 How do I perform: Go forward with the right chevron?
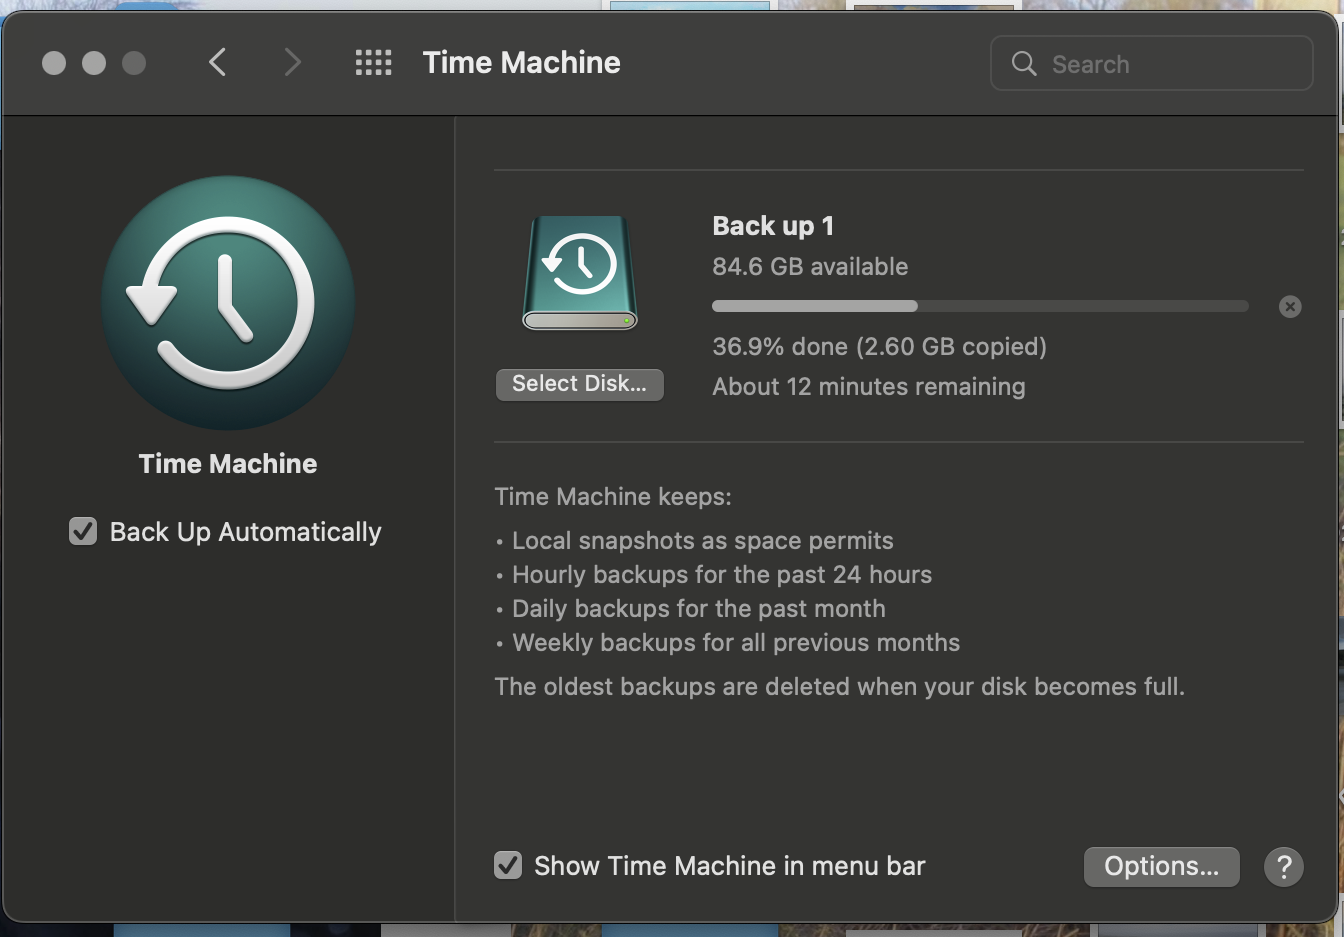pyautogui.click(x=292, y=63)
